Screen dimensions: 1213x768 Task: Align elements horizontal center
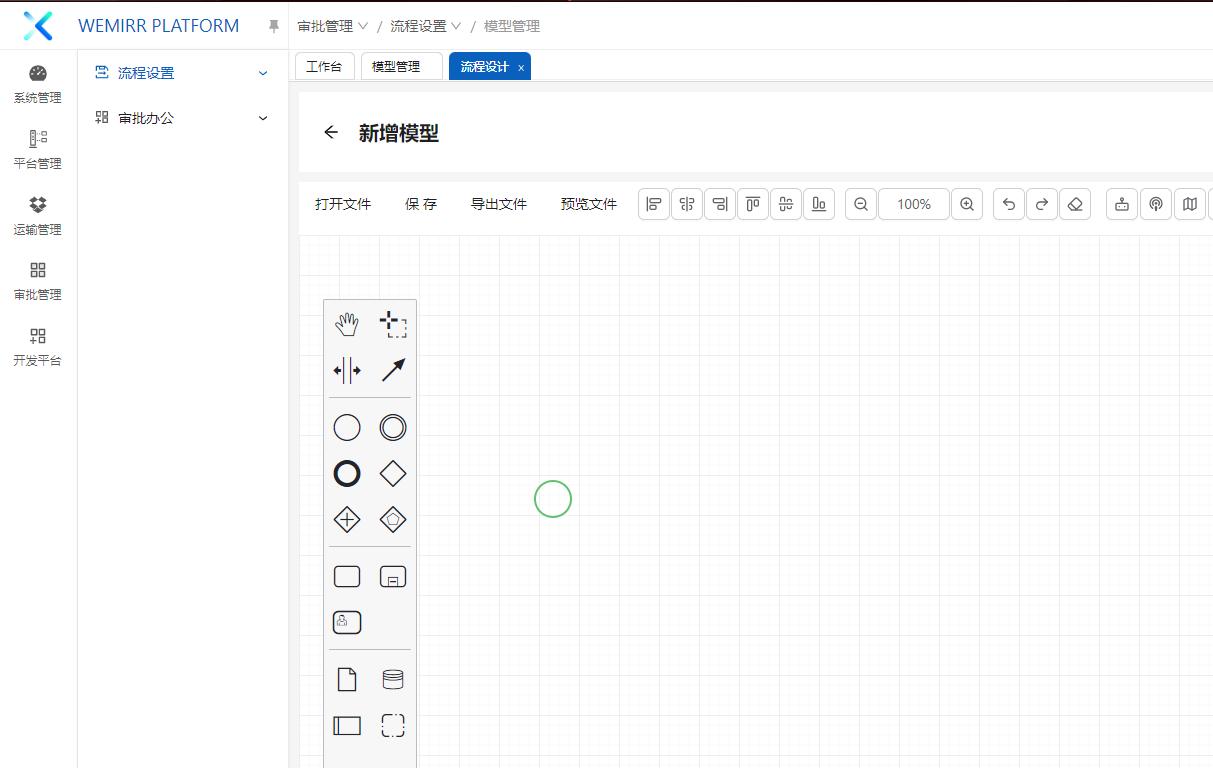tap(687, 204)
